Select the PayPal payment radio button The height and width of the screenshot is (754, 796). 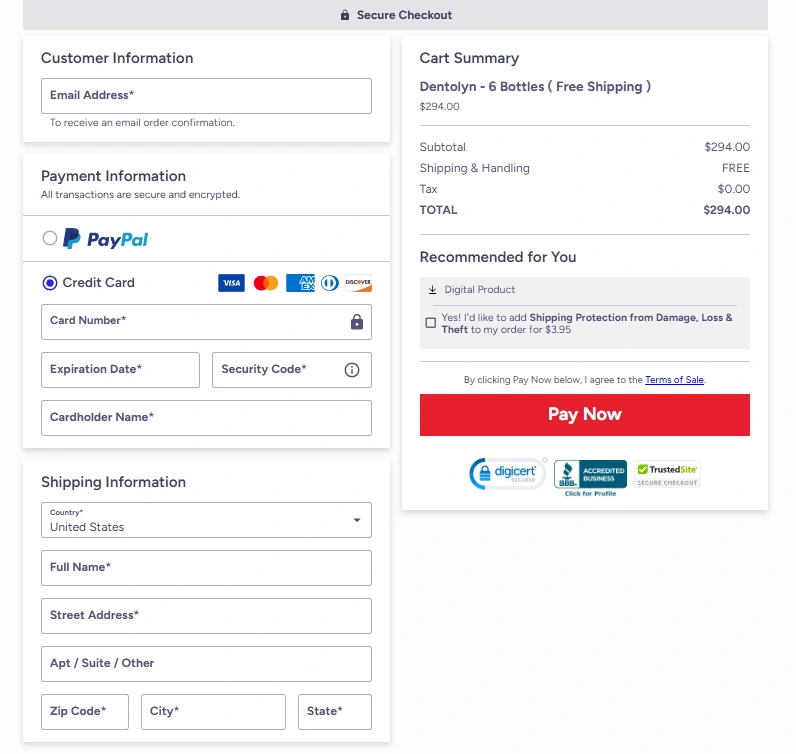tap(50, 239)
